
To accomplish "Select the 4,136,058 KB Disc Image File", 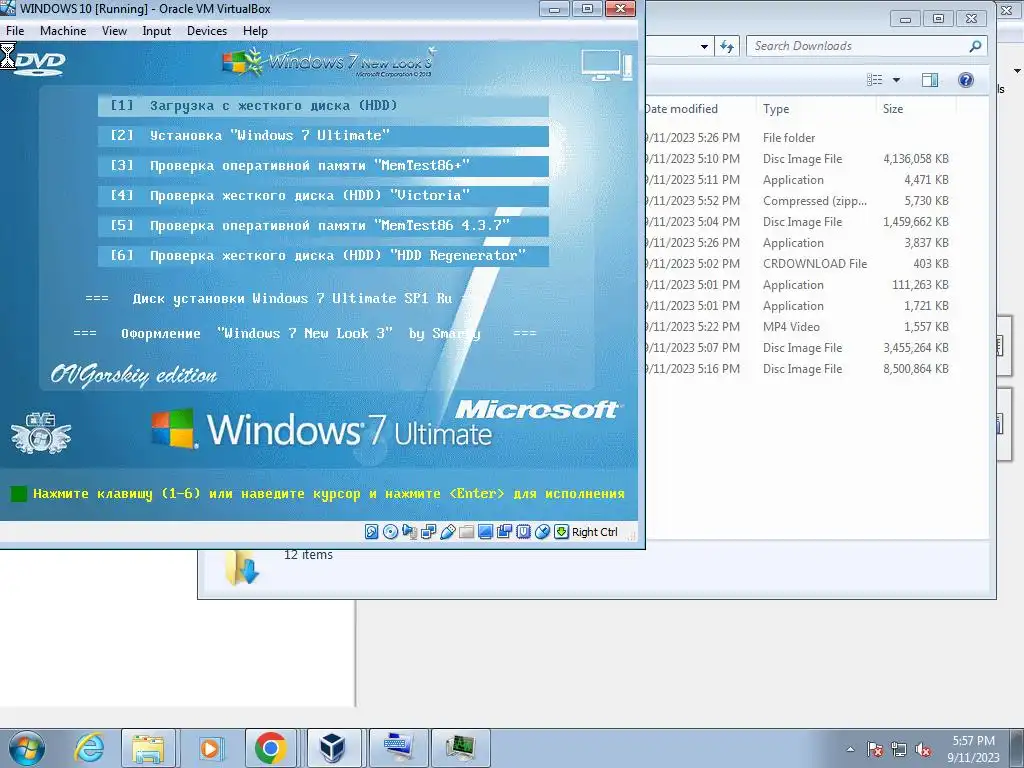I will (800, 159).
